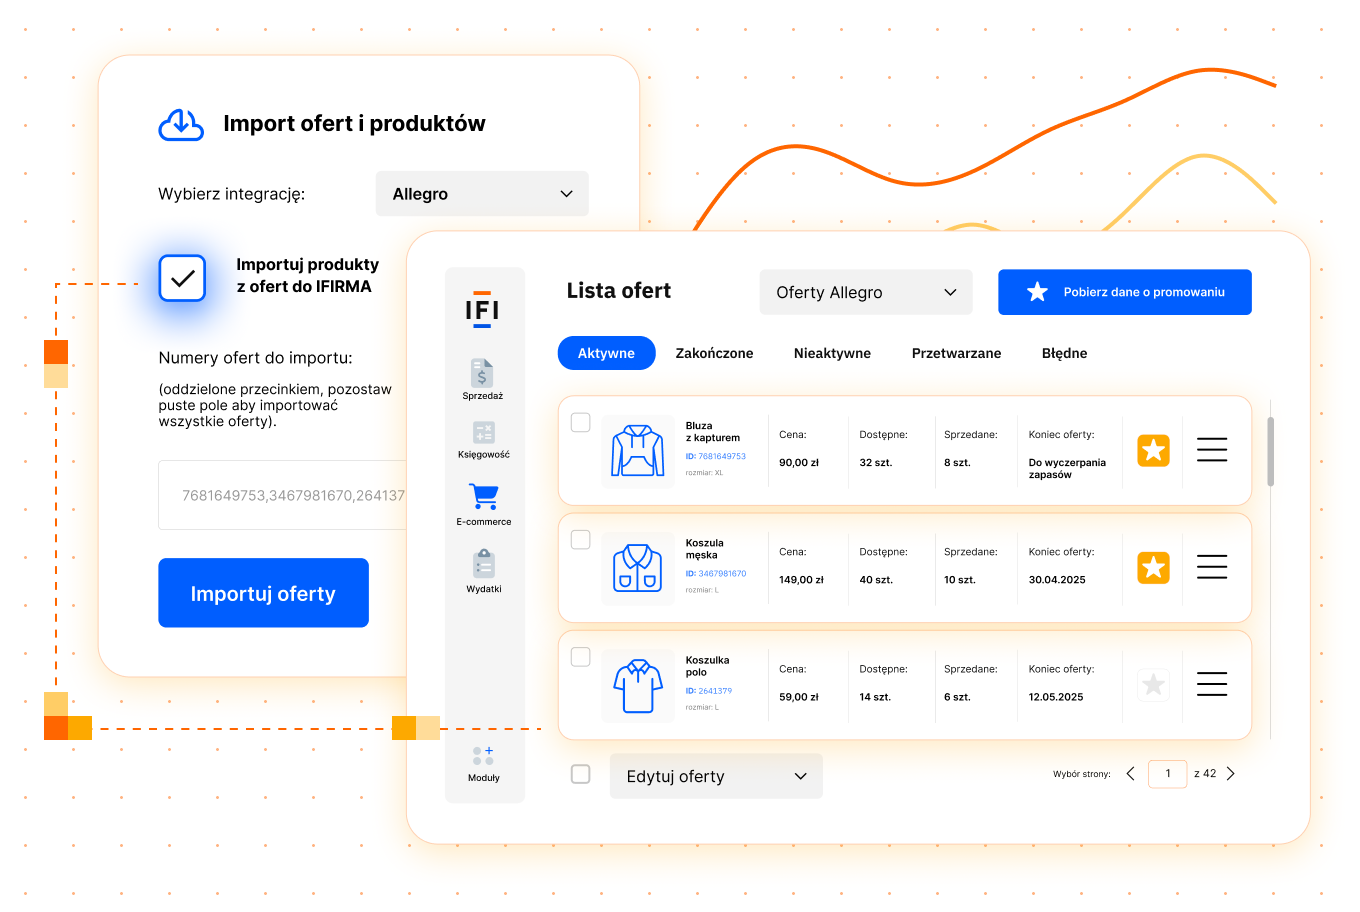Screen dimensions: 1360x912
Task: Click the offer numbers input field
Action: click(283, 495)
